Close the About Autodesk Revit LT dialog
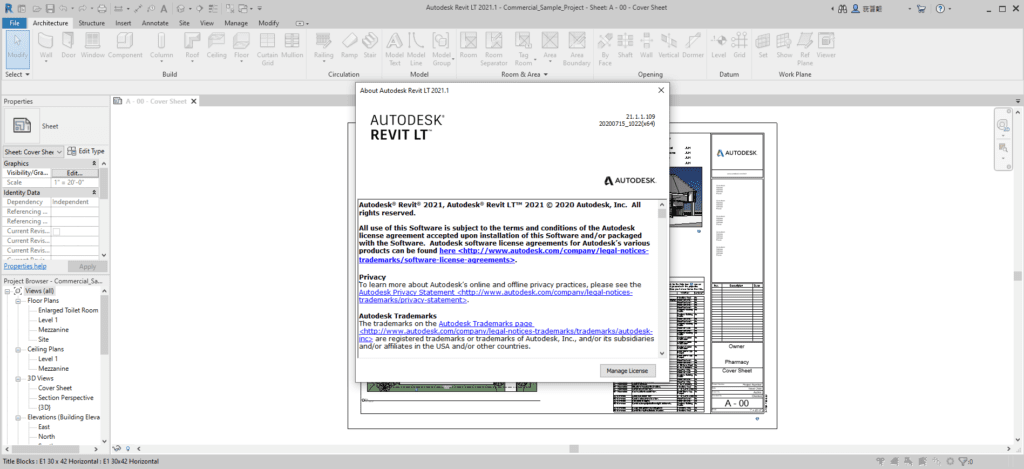Viewport: 1024px width, 469px height. 661,90
